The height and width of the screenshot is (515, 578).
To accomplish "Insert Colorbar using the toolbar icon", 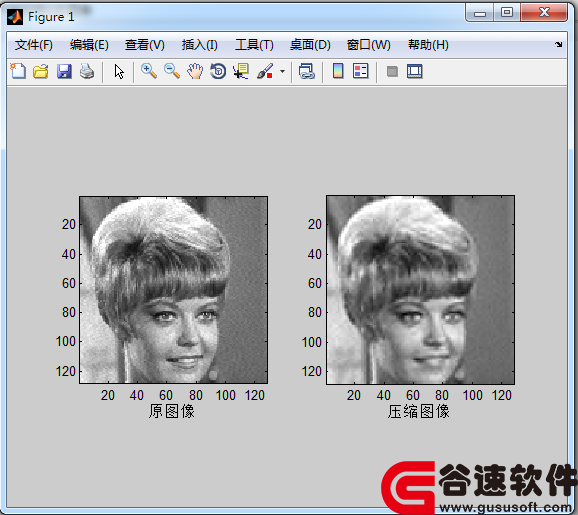I will click(x=338, y=71).
